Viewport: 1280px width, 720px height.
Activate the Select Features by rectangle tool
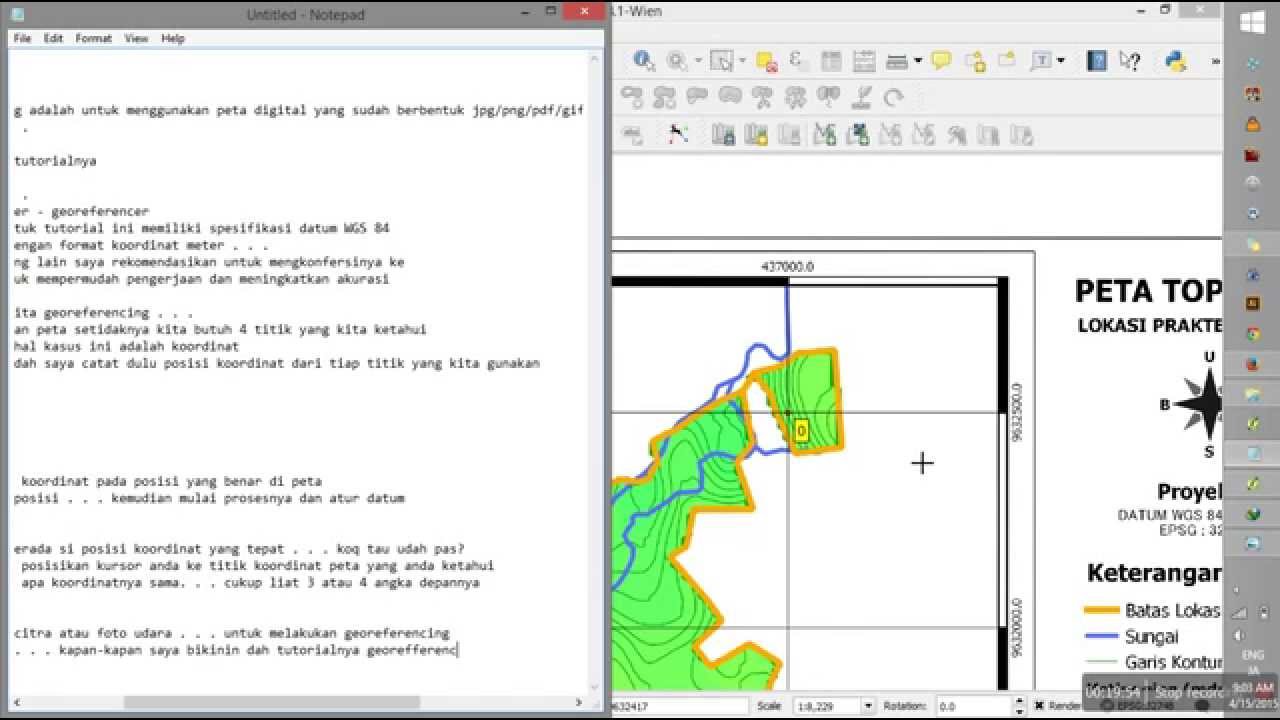[722, 61]
